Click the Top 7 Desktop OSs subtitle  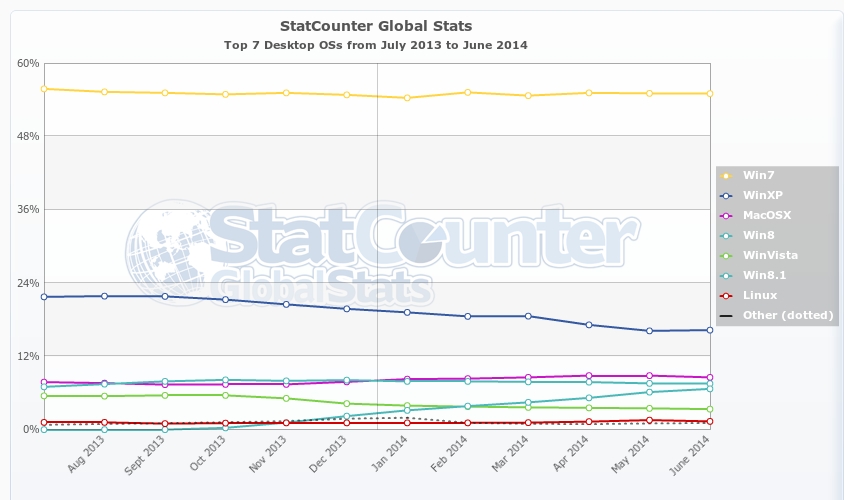click(x=375, y=45)
